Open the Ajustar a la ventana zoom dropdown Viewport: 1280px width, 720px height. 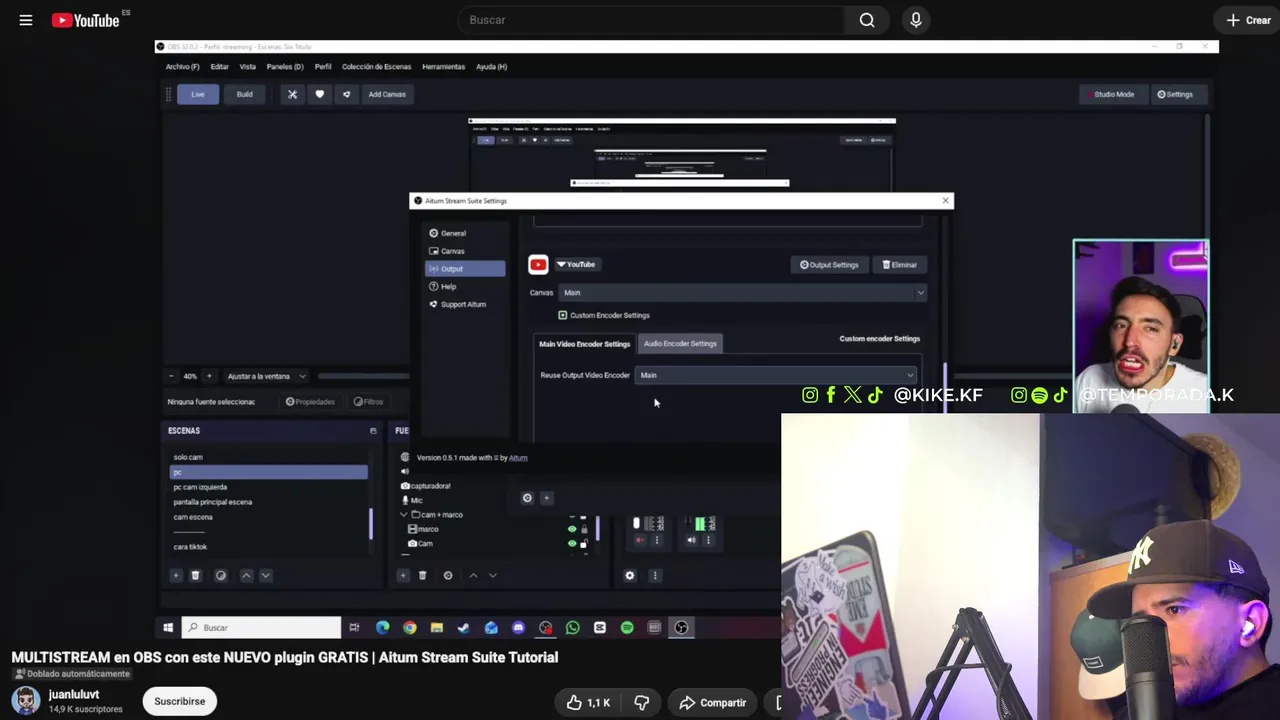tap(266, 376)
